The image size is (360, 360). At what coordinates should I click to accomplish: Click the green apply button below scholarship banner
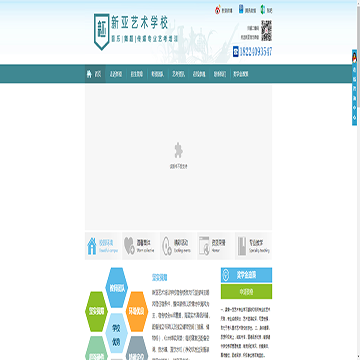pyautogui.click(x=246, y=291)
